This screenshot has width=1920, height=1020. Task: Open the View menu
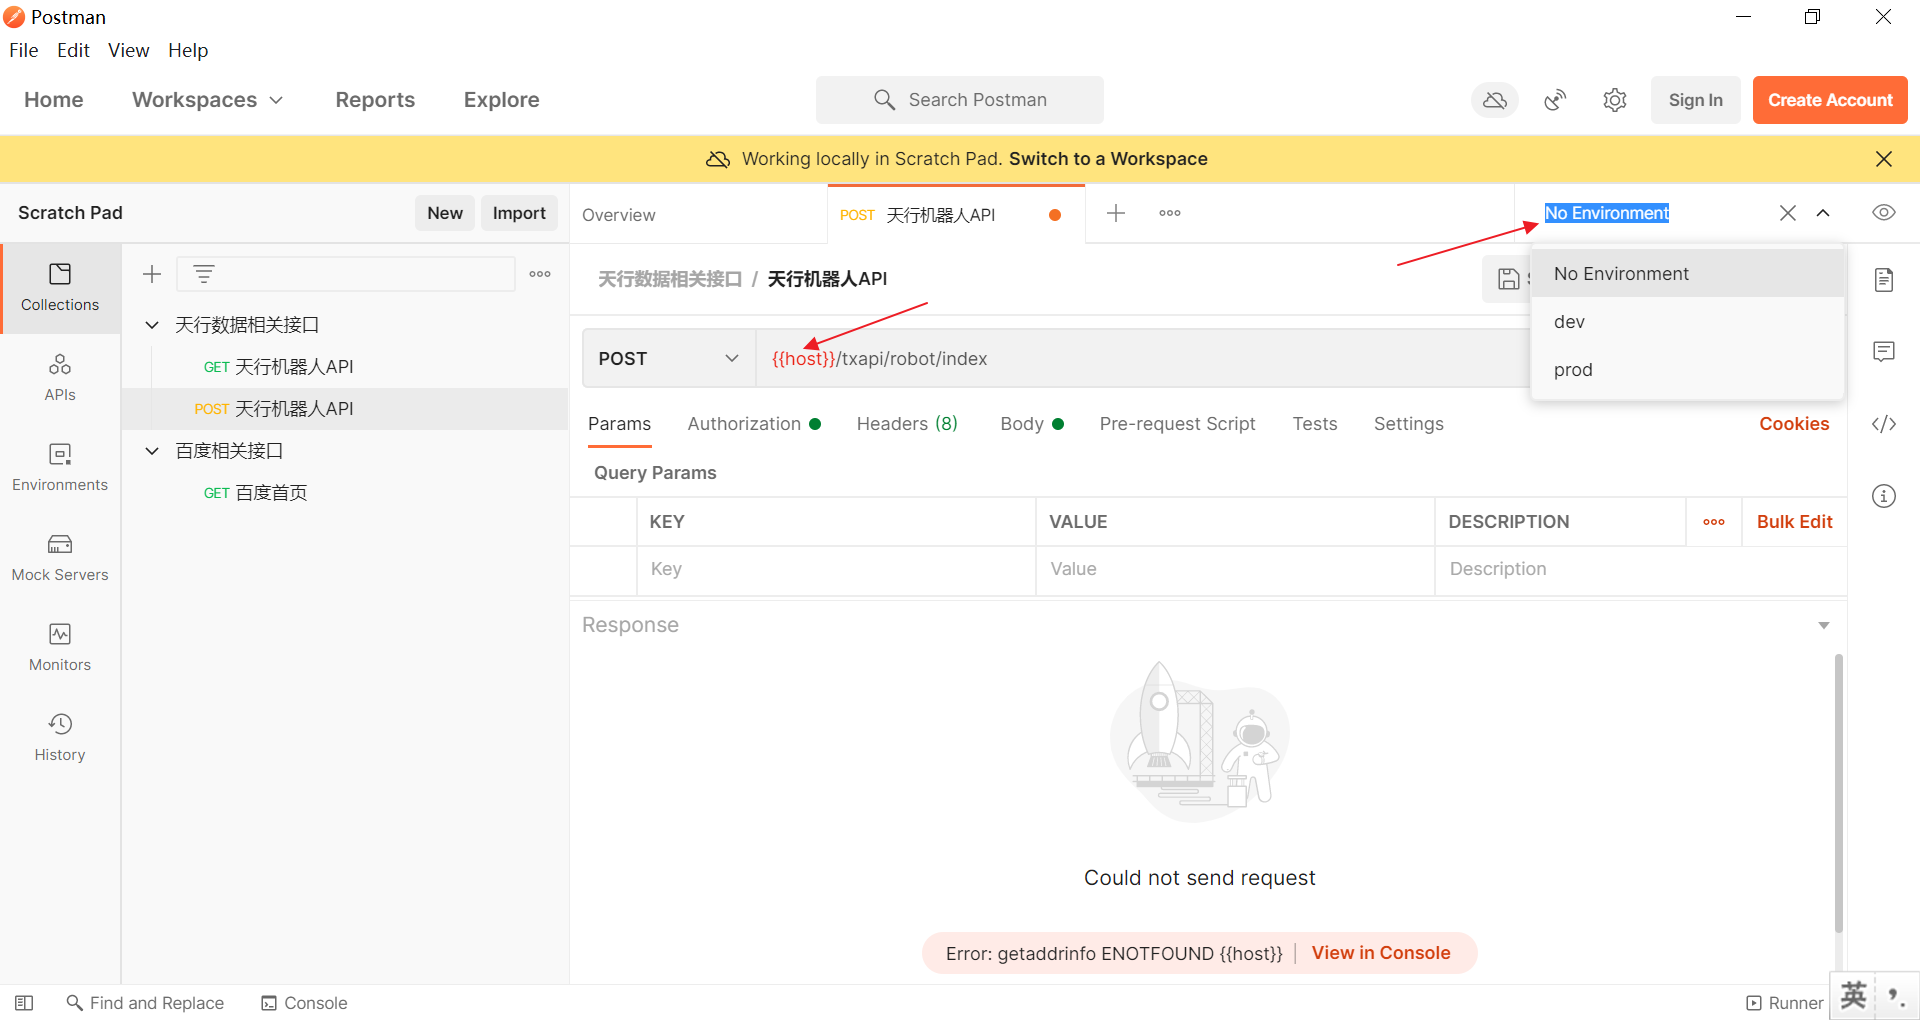pyautogui.click(x=128, y=50)
